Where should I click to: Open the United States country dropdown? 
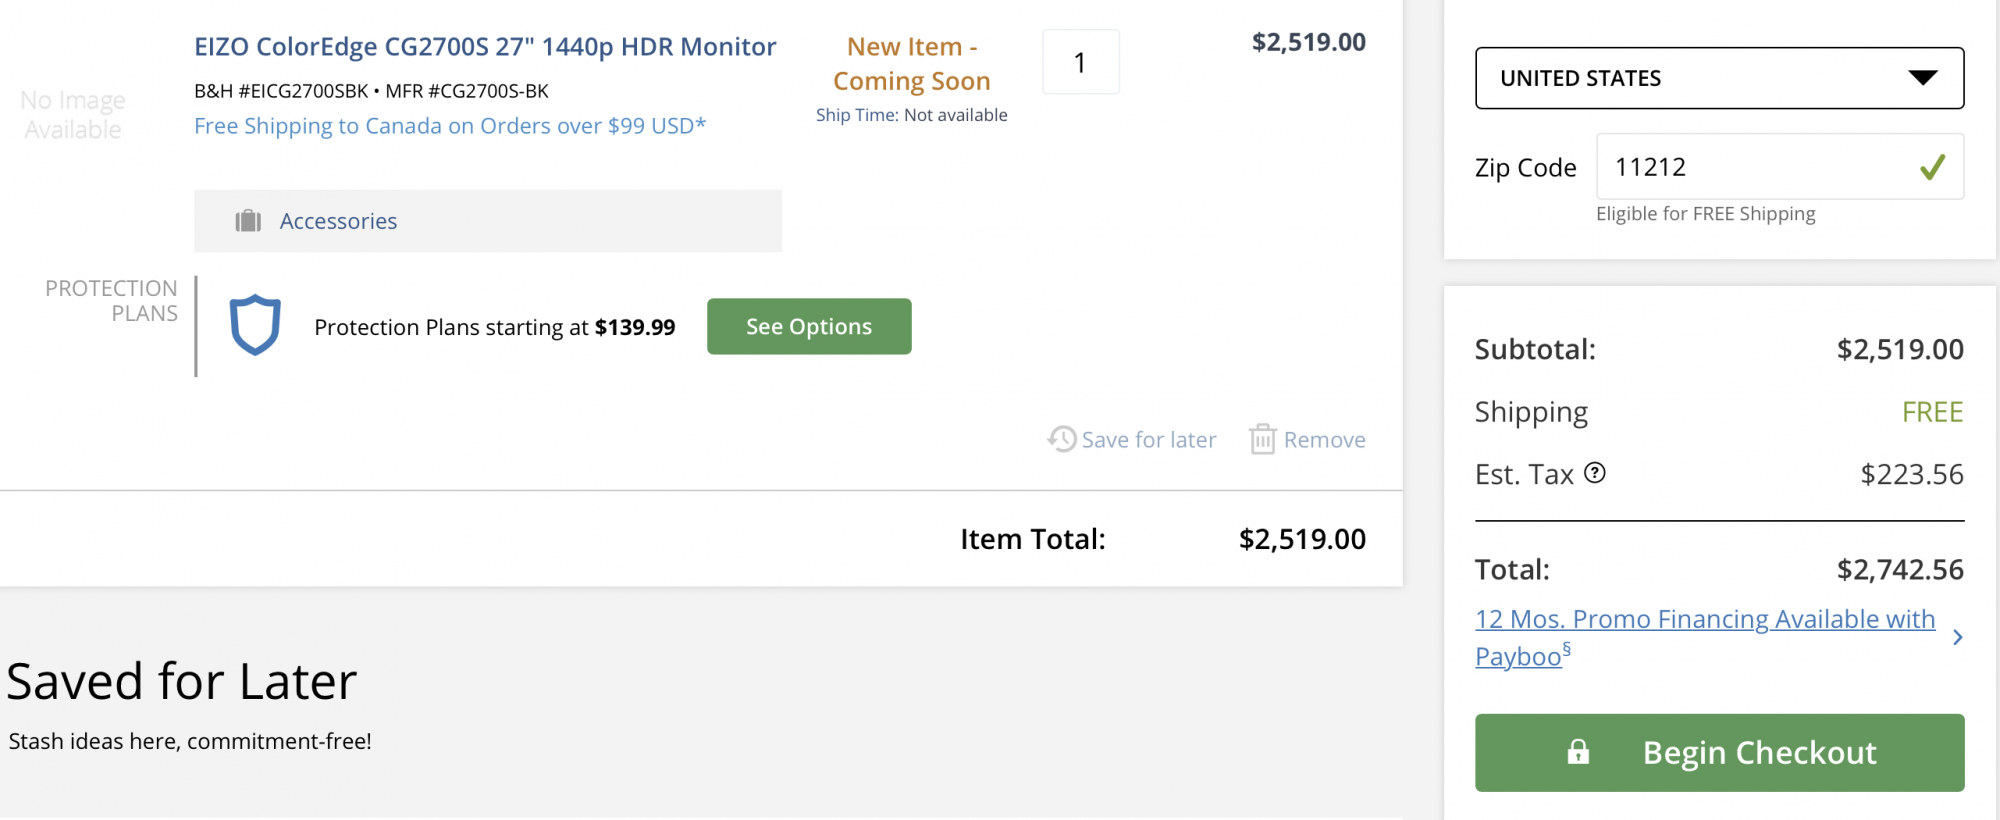(1719, 78)
